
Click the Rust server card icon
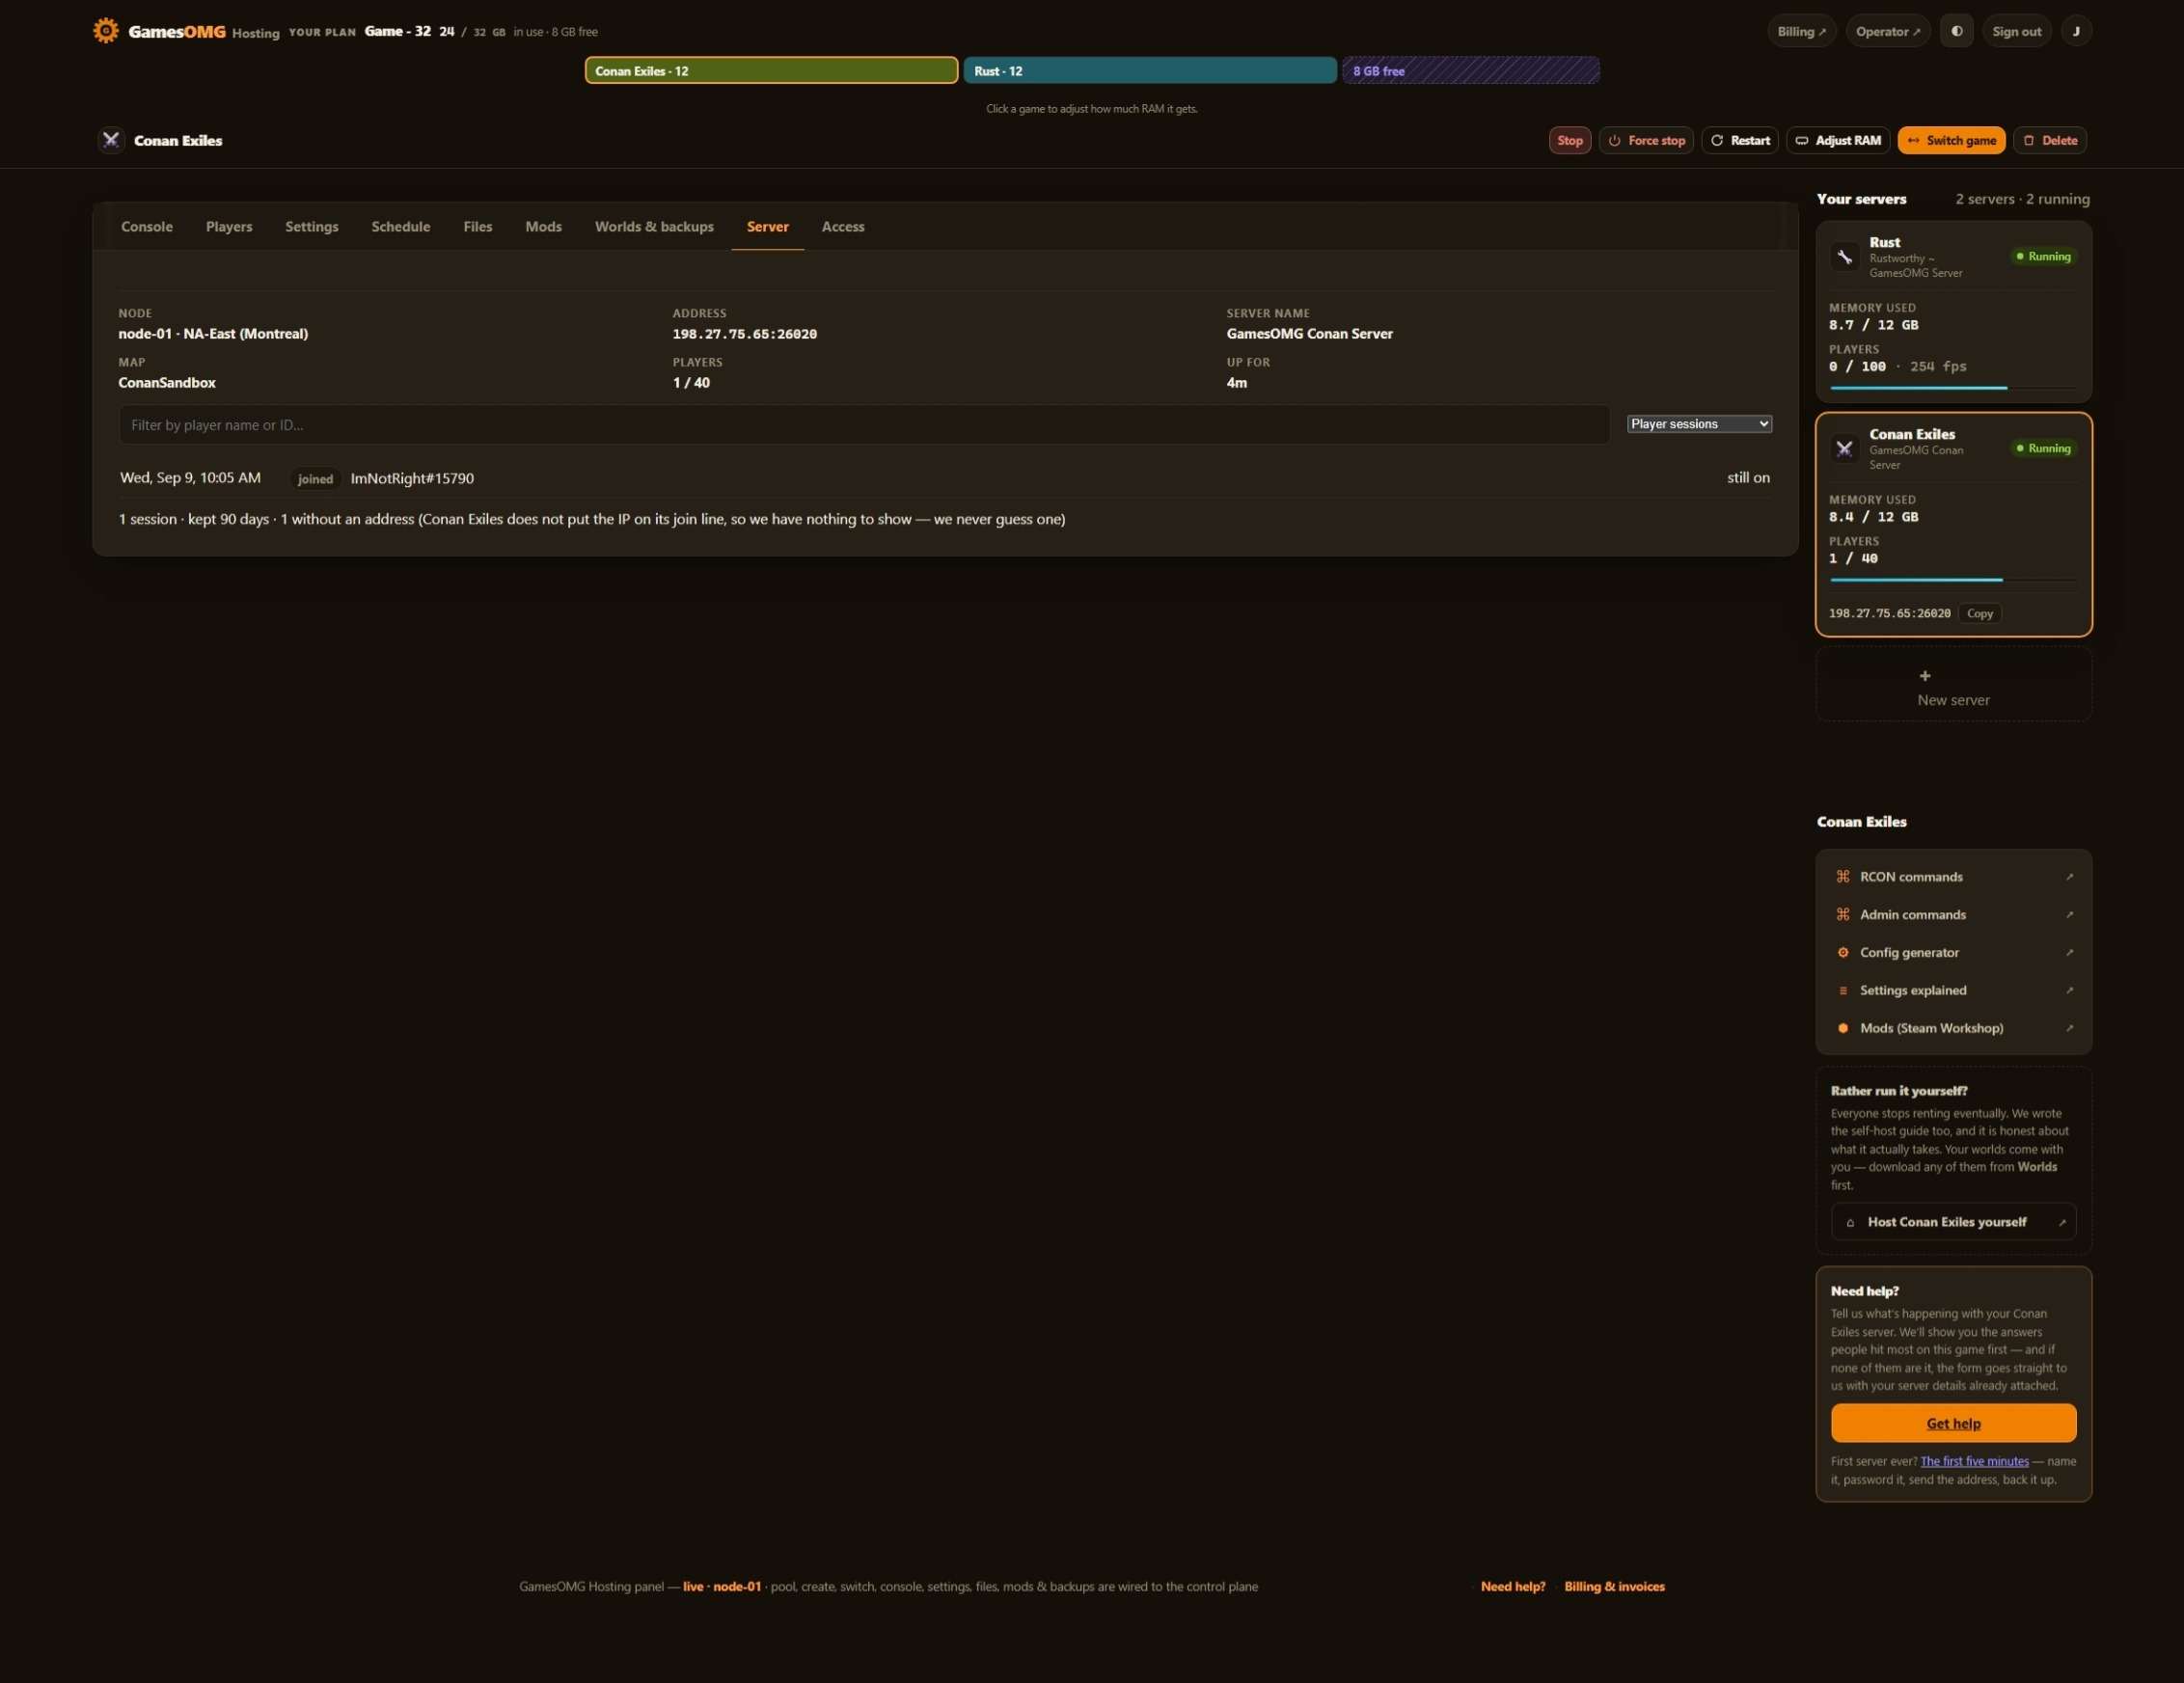1844,257
